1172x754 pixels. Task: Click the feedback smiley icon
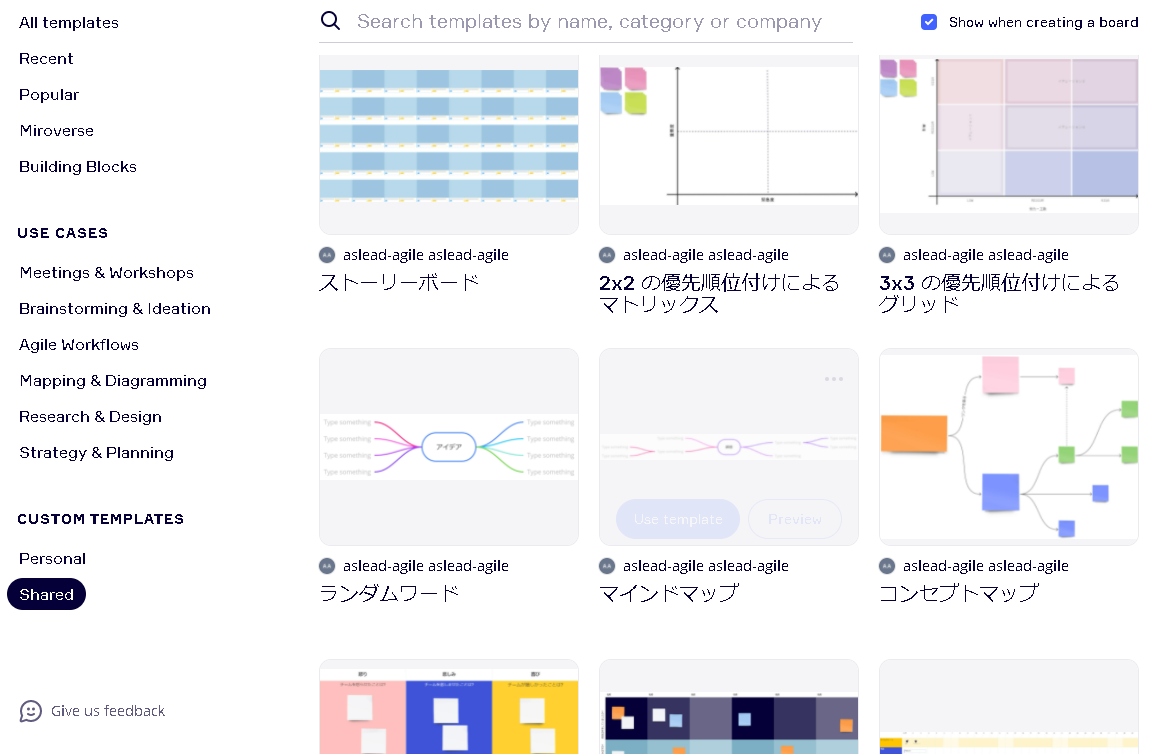click(31, 711)
